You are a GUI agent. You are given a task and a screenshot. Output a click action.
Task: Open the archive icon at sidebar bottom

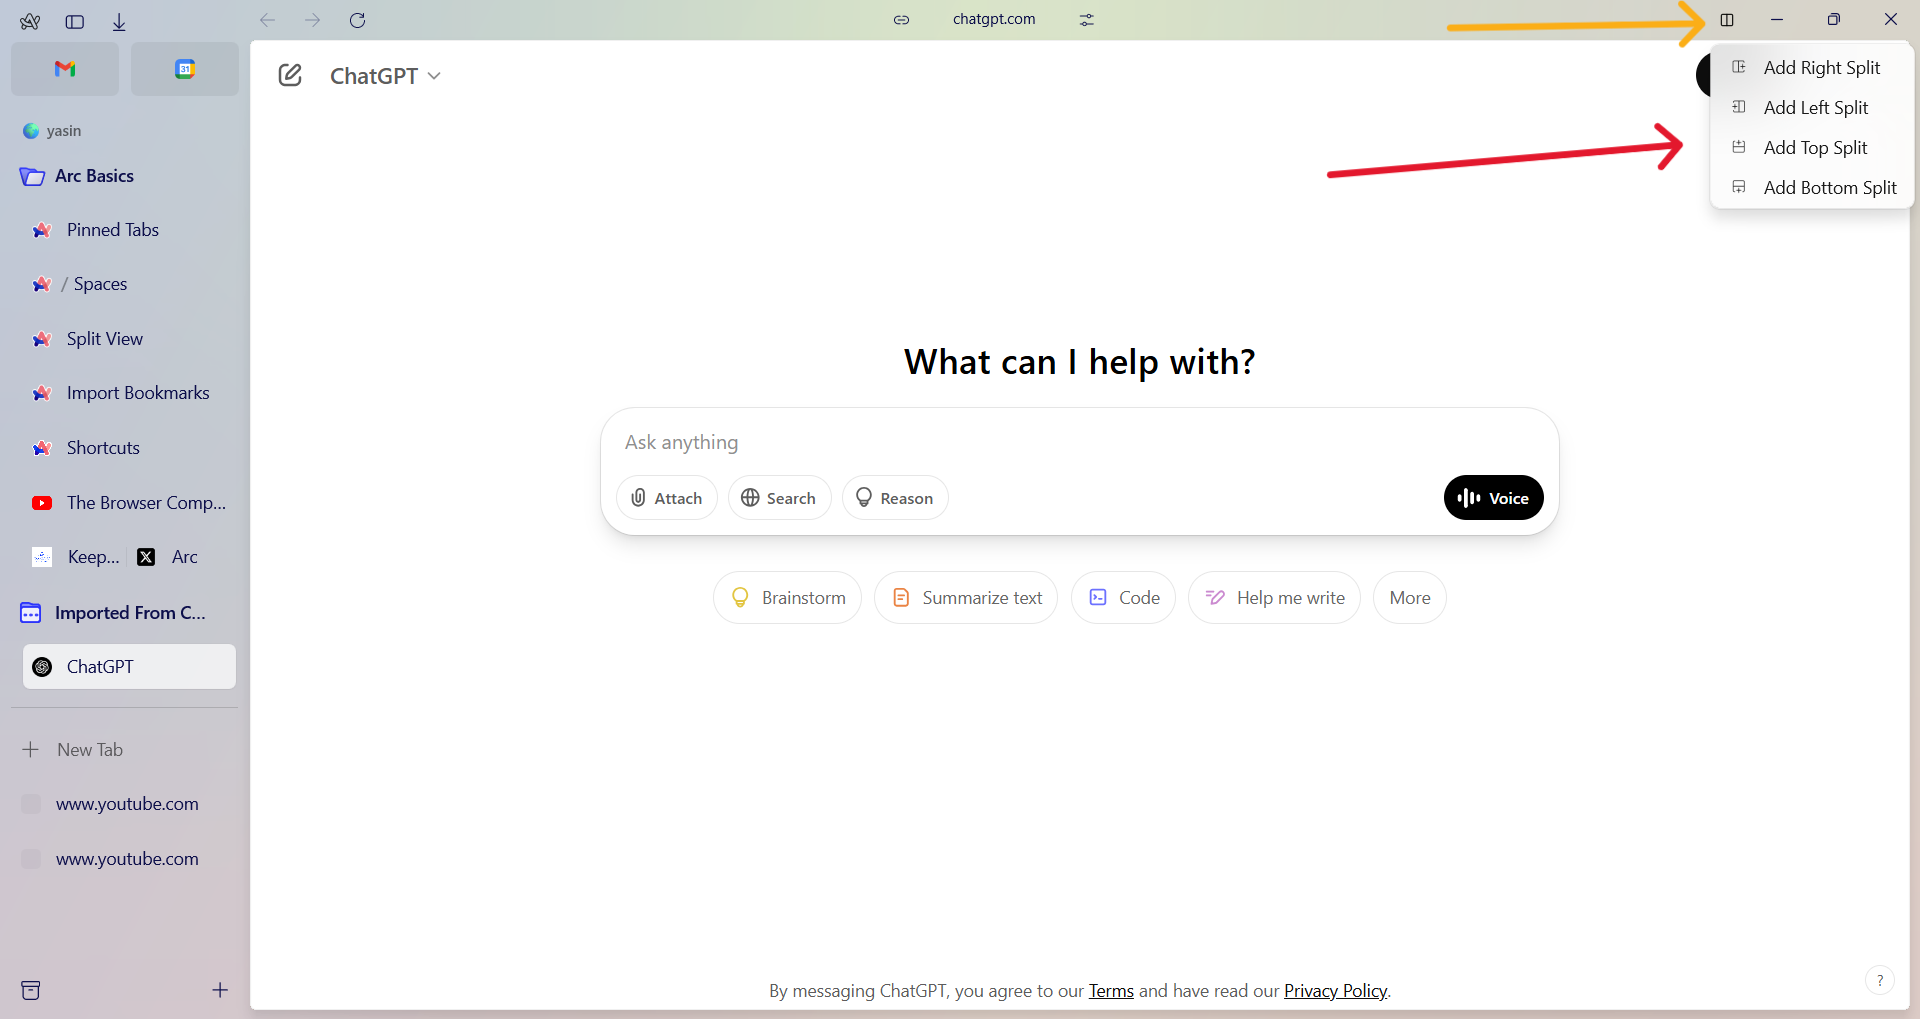(x=31, y=990)
